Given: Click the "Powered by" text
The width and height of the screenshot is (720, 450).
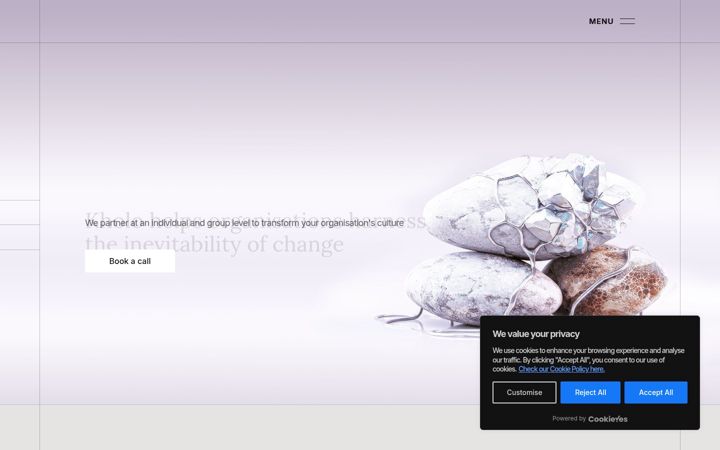Looking at the screenshot, I should pyautogui.click(x=569, y=419).
